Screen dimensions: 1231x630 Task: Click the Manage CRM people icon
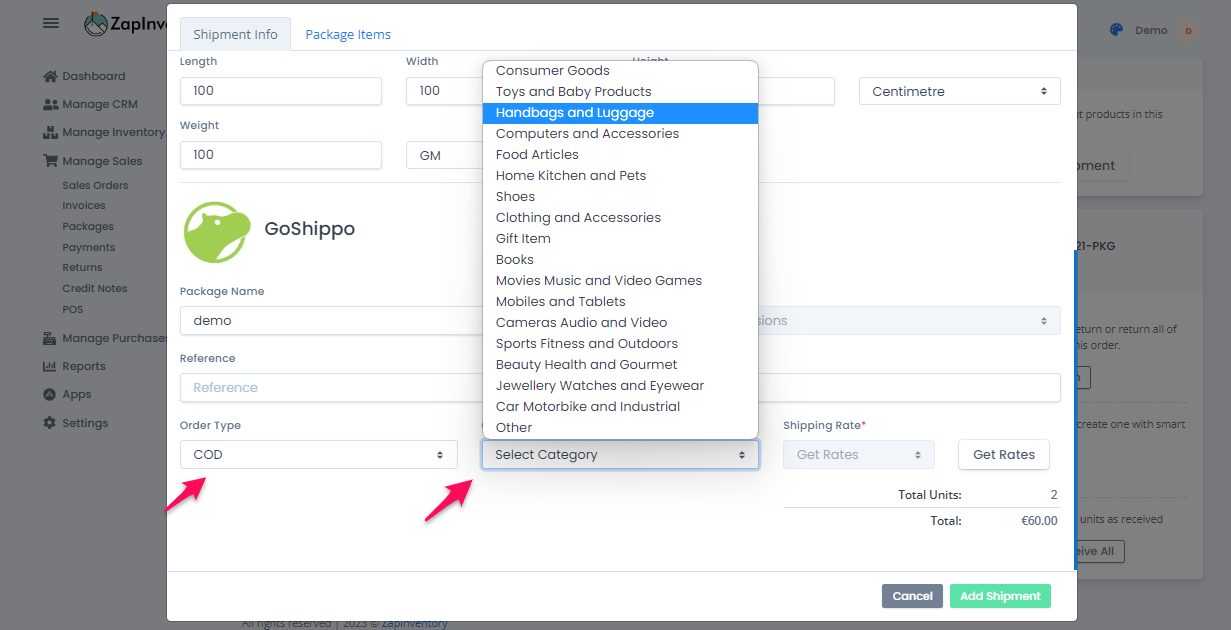(50, 104)
